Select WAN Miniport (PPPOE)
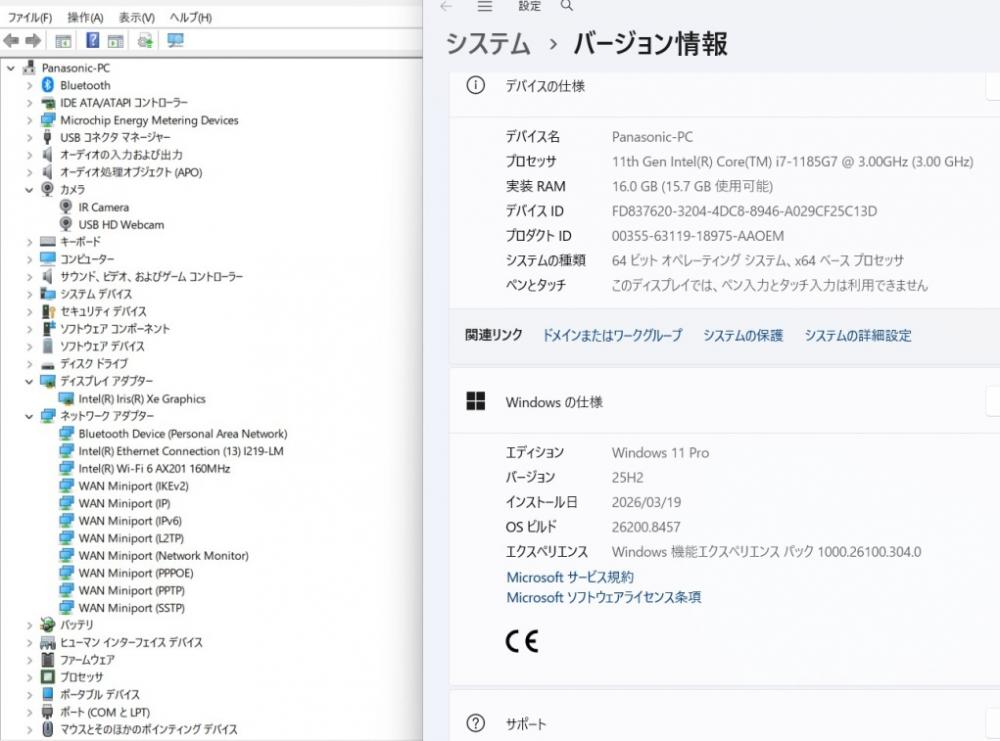The height and width of the screenshot is (741, 1000). click(x=136, y=573)
